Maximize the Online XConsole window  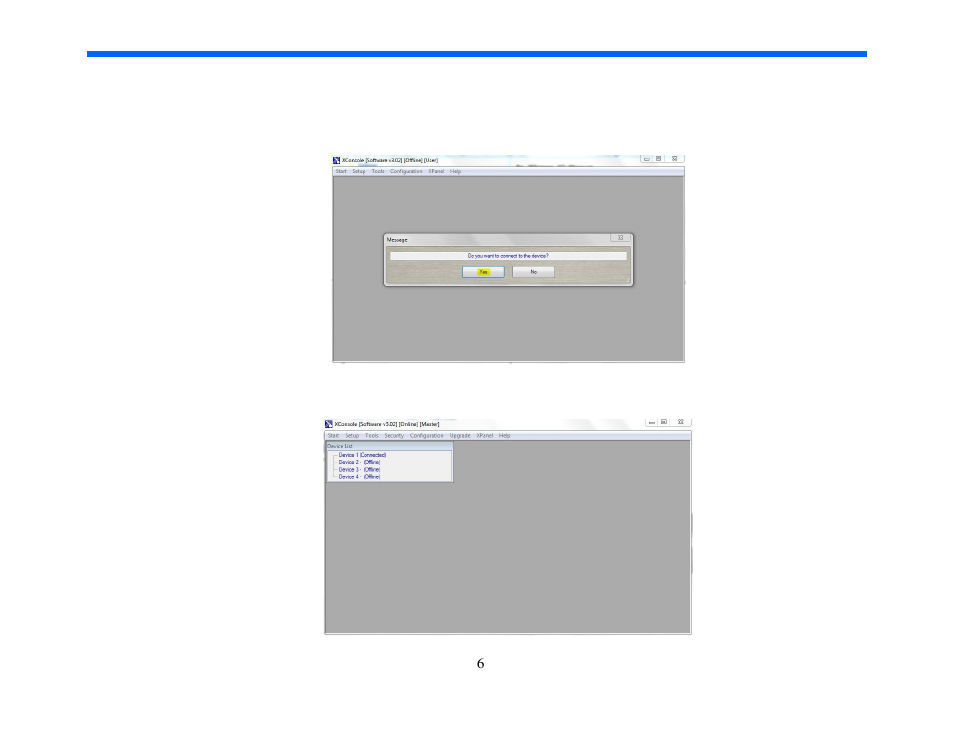point(664,422)
